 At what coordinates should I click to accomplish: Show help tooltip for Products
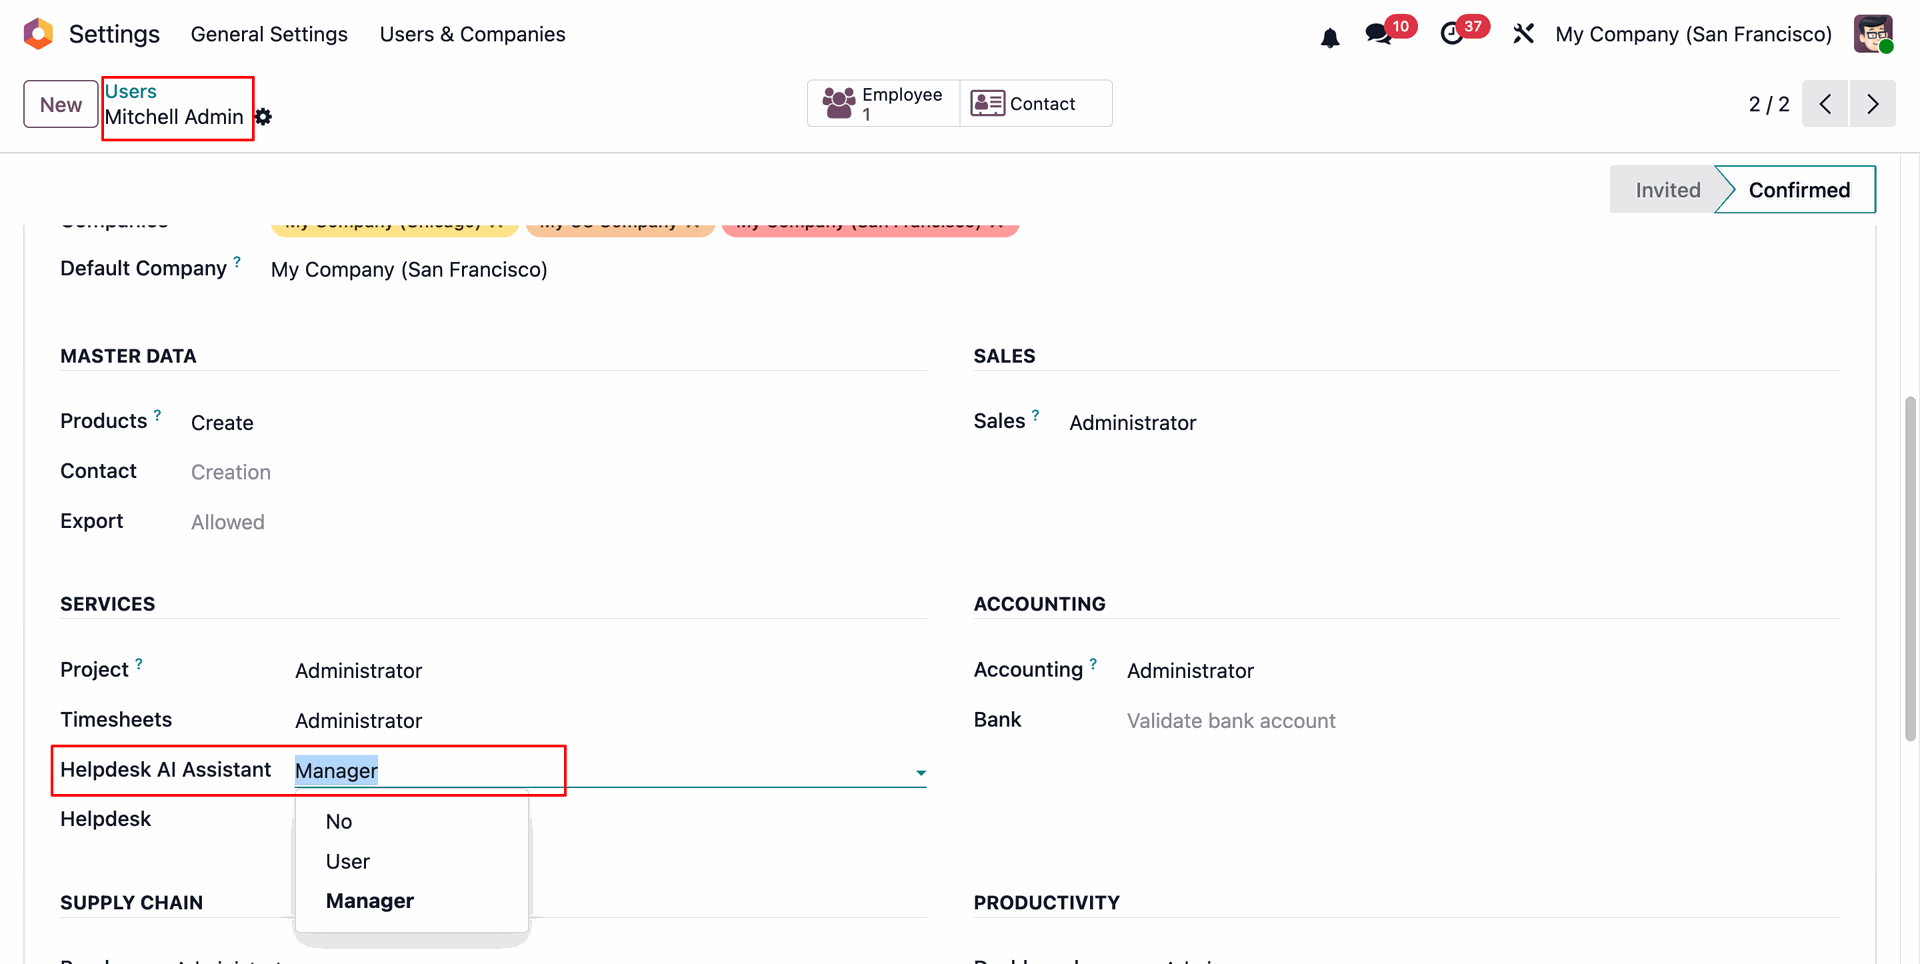[x=157, y=414]
